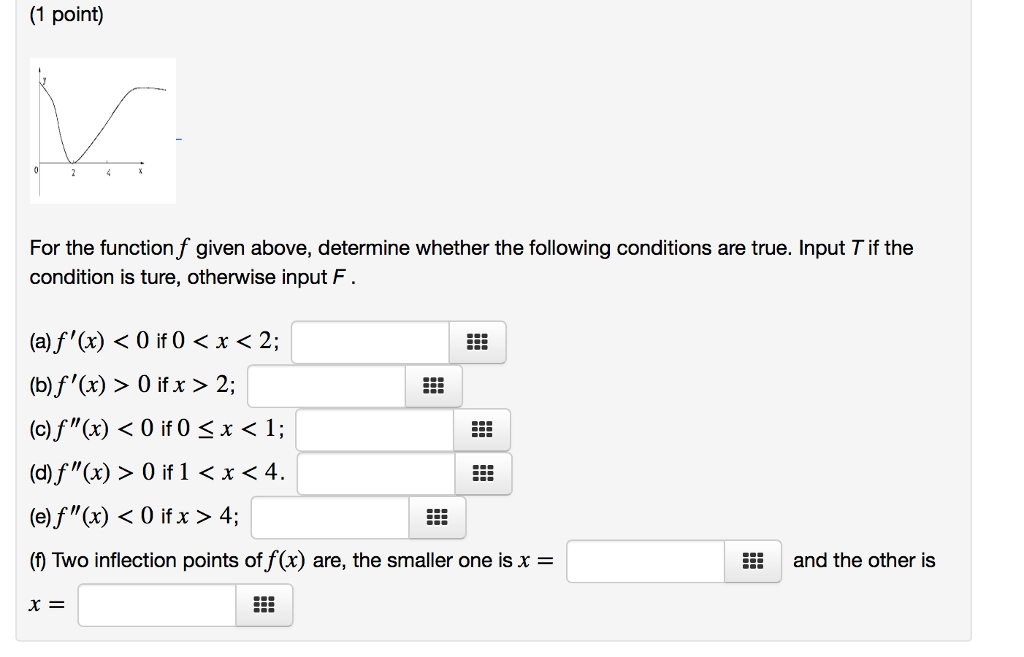The height and width of the screenshot is (657, 1024).
Task: Click the graph thumbnail of function f
Action: coord(102,130)
